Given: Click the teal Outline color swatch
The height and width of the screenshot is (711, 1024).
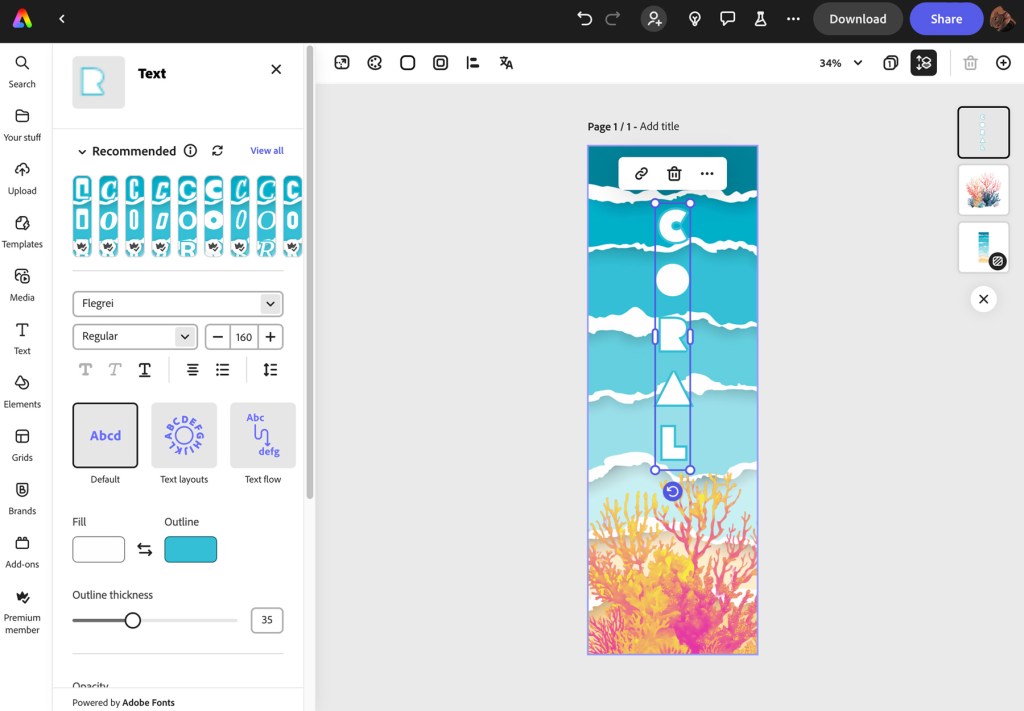Looking at the screenshot, I should (190, 549).
